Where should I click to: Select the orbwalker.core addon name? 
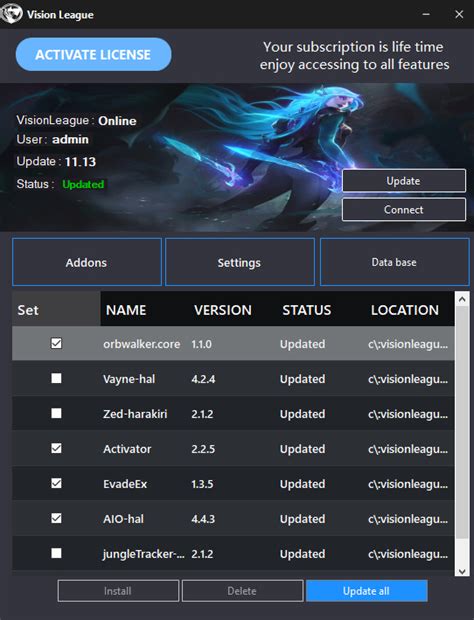142,344
